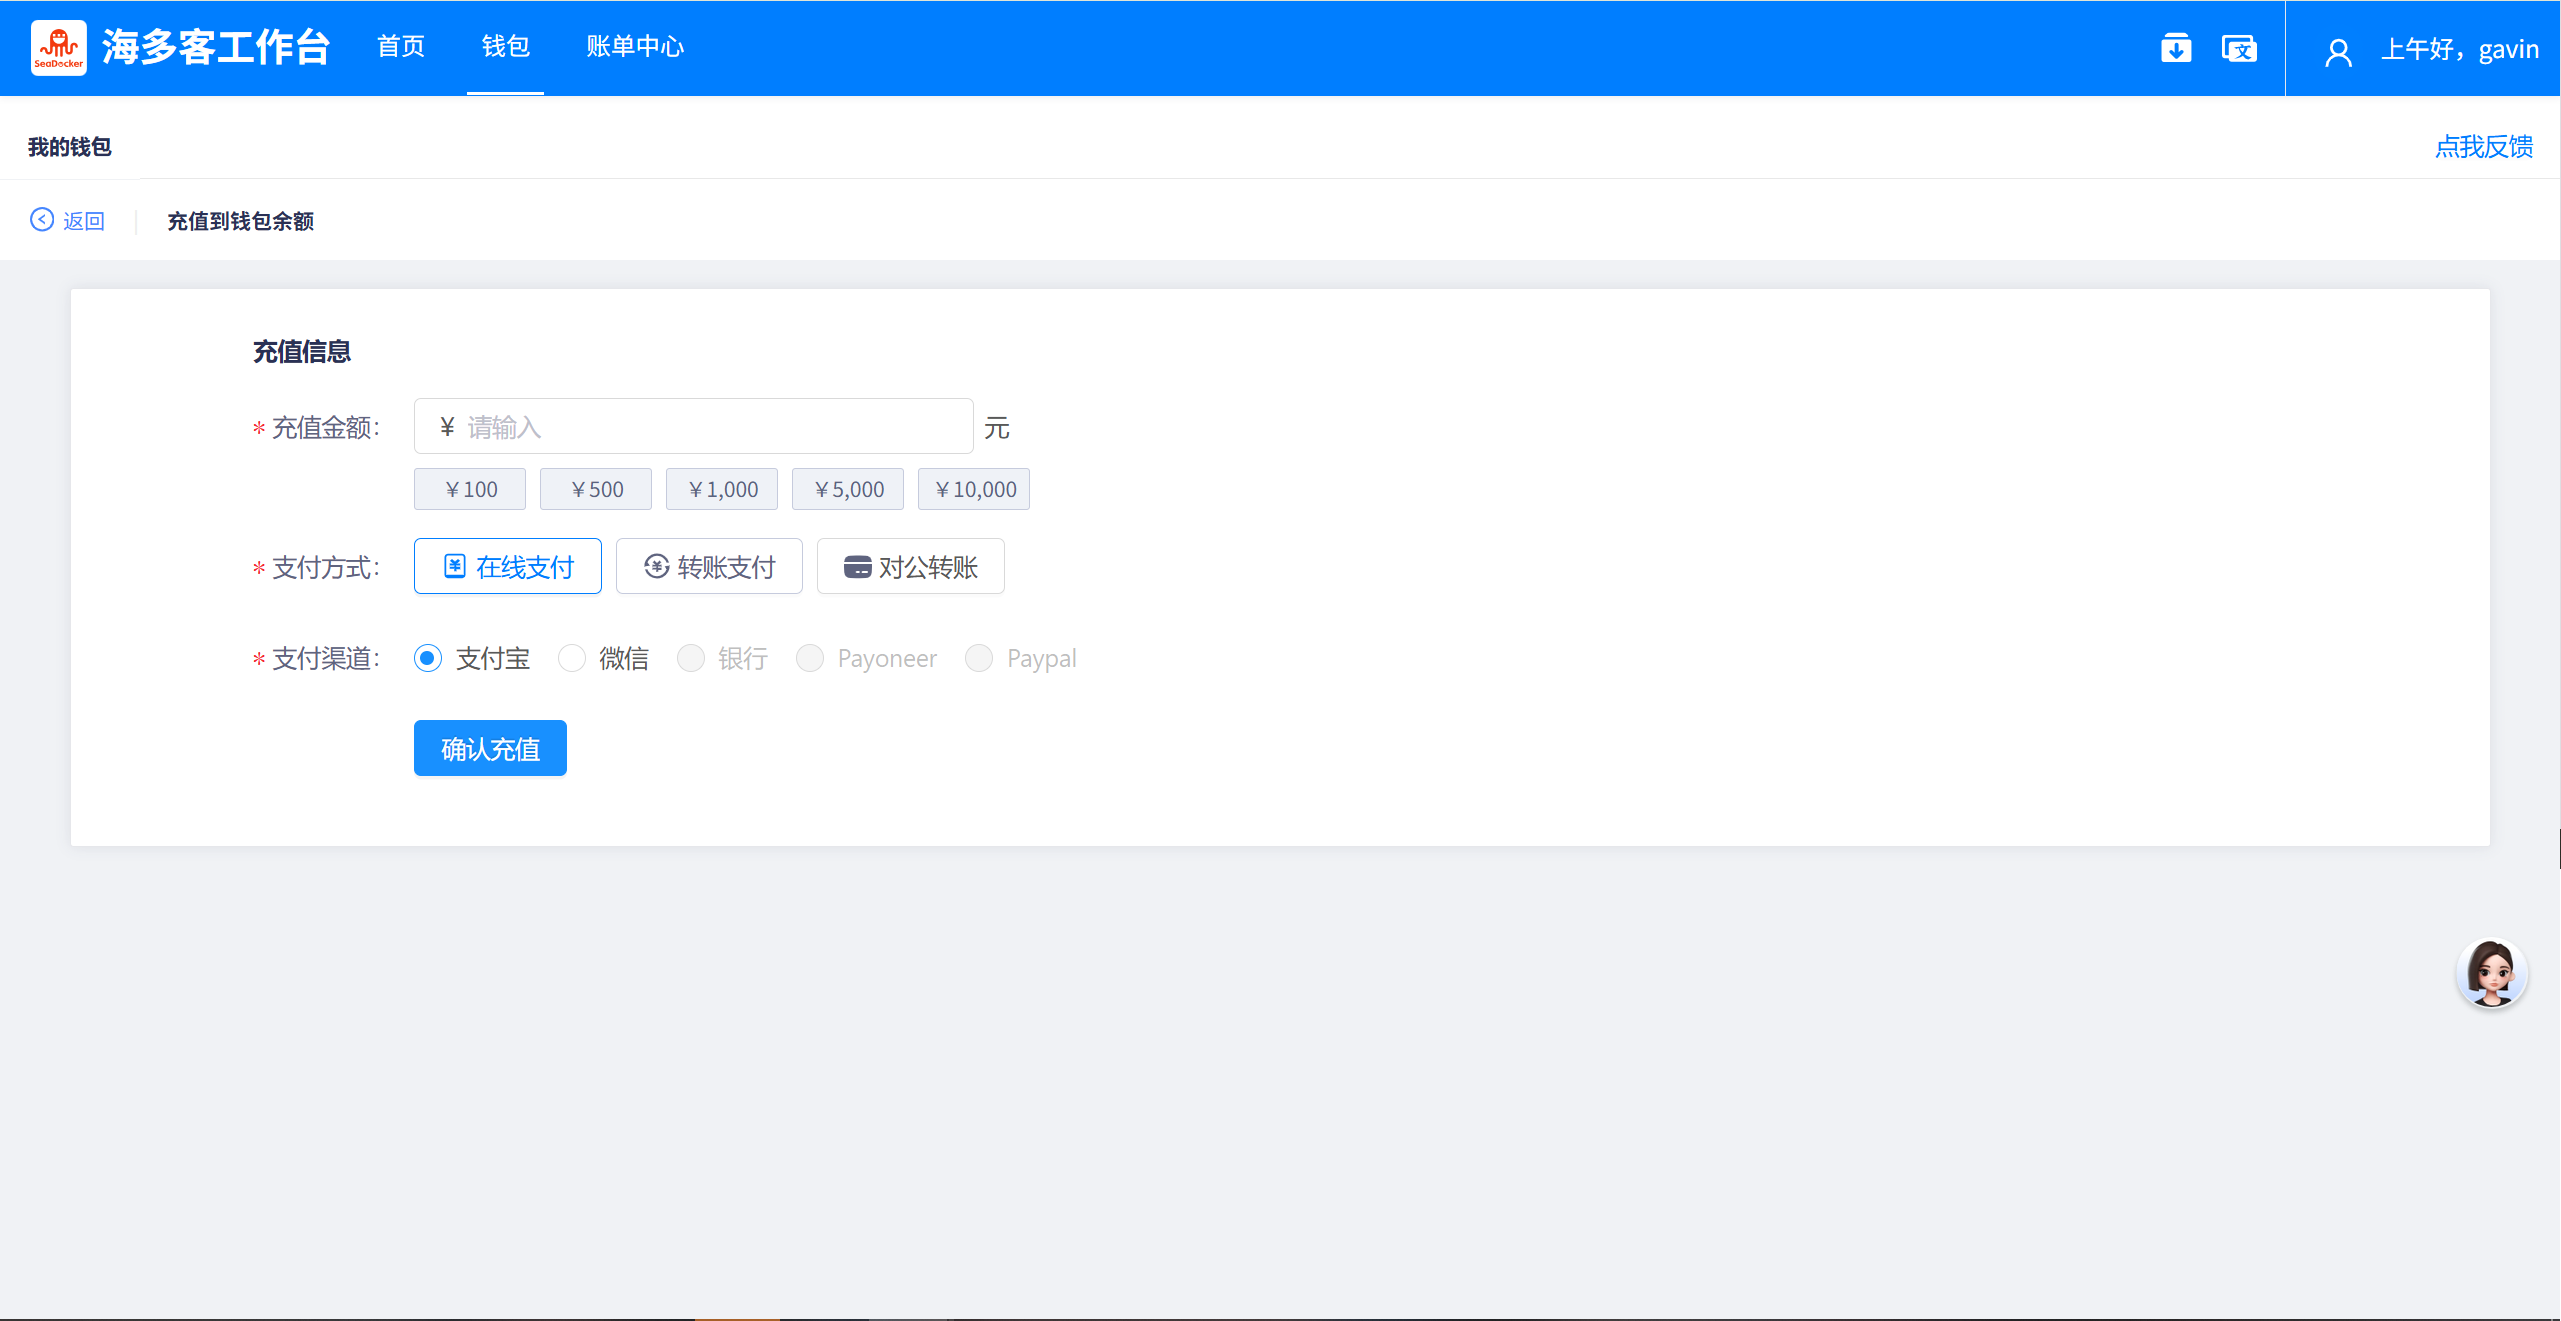Screen dimensions: 2561x1321
Task: Open the 点我反馈 feedback link
Action: 2483,147
